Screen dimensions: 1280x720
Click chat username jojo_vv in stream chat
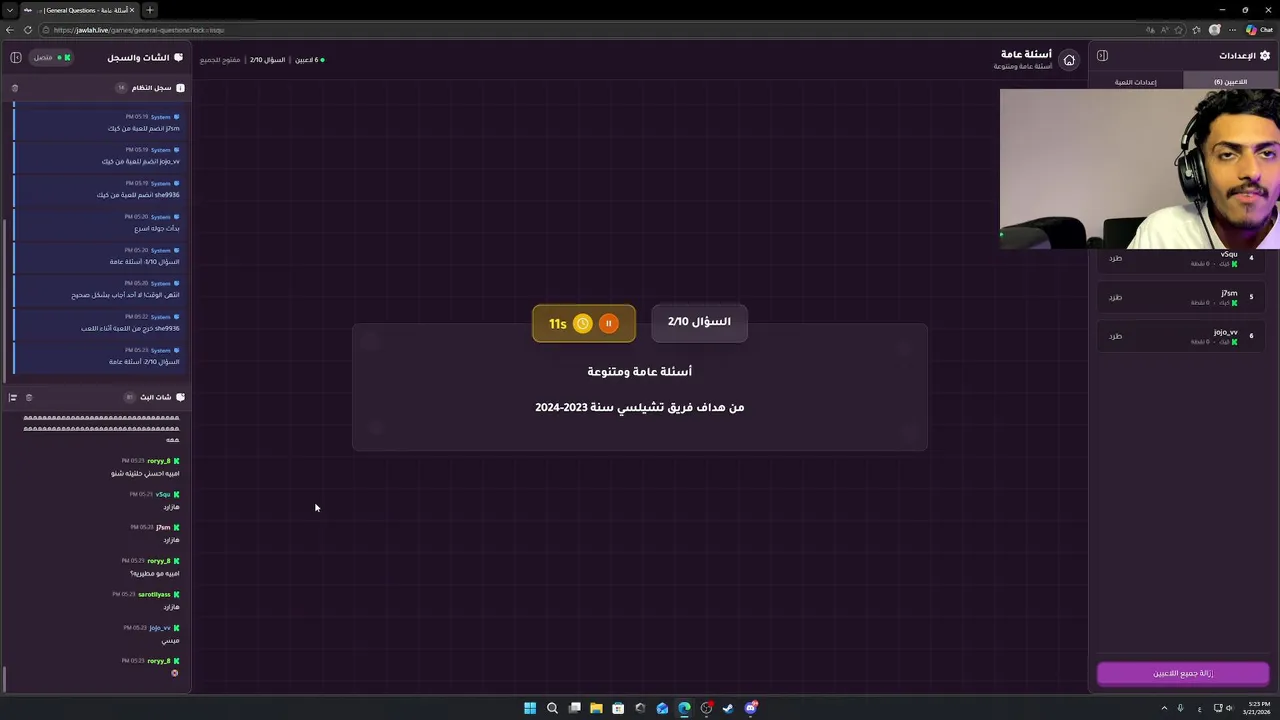[x=160, y=628]
